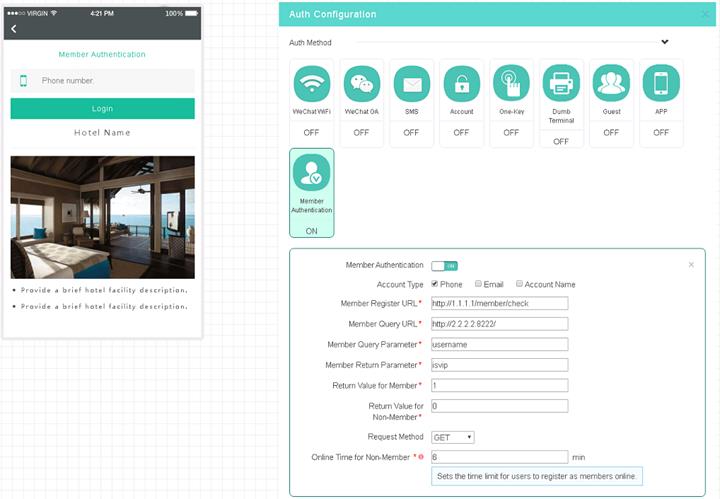Screen dimensions: 720x499
Task: Select the WeChat OA auth method icon
Action: [x=362, y=84]
